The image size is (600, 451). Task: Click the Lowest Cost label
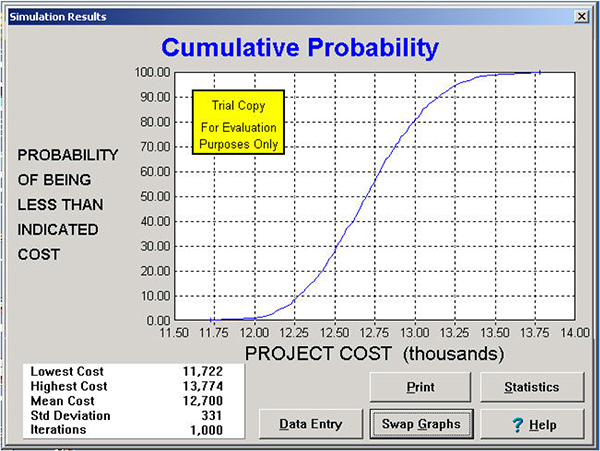(67, 371)
